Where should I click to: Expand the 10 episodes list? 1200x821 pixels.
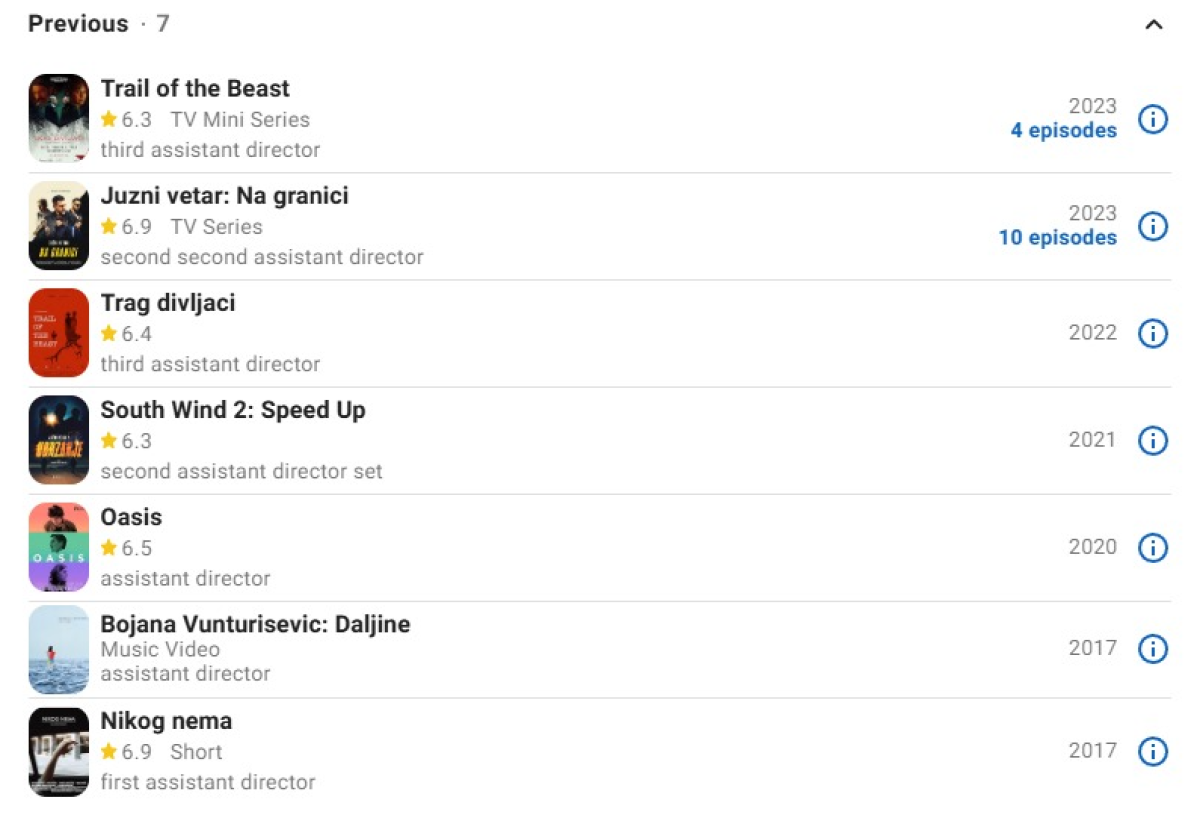point(1057,238)
